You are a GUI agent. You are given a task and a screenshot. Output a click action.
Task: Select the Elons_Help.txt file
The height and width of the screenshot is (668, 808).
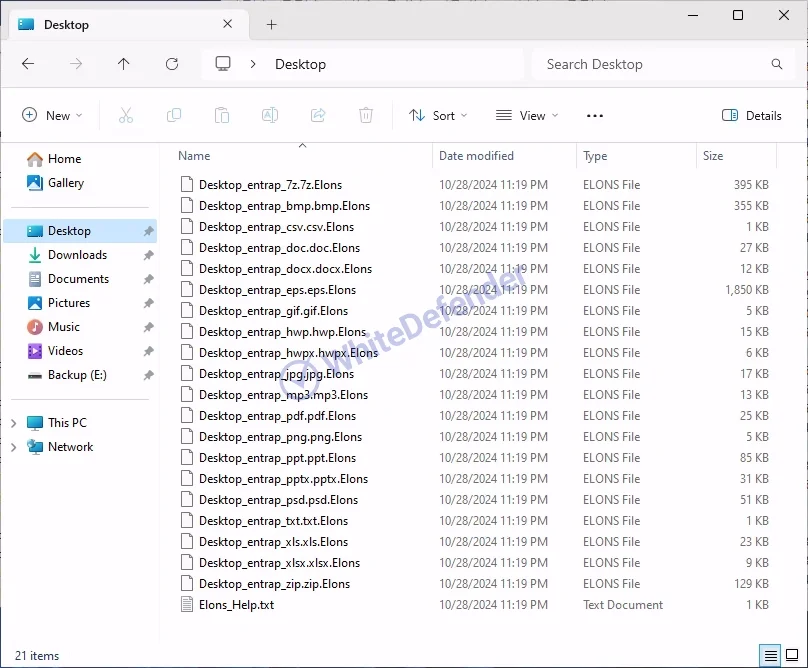[x=236, y=605]
